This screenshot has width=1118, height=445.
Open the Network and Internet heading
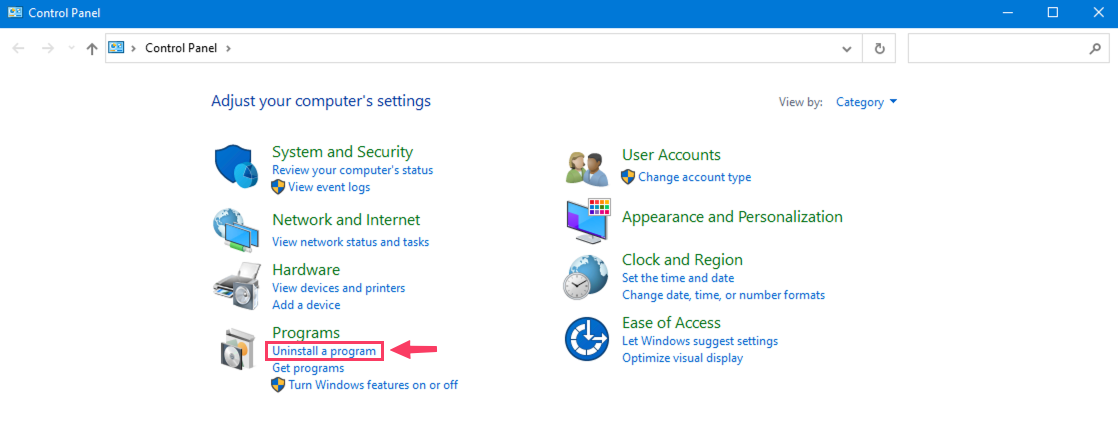346,220
